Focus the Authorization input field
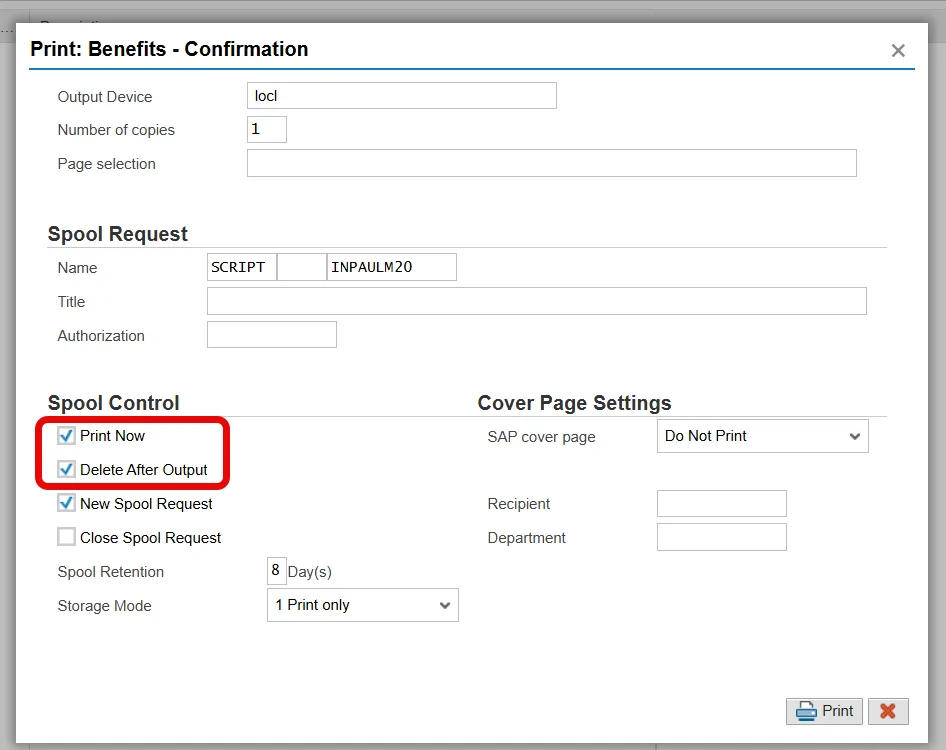 pyautogui.click(x=271, y=336)
